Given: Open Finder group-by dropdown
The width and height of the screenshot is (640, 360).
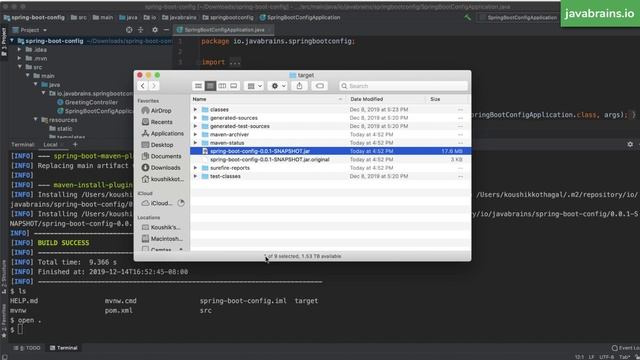Looking at the screenshot, I should tap(254, 86).
